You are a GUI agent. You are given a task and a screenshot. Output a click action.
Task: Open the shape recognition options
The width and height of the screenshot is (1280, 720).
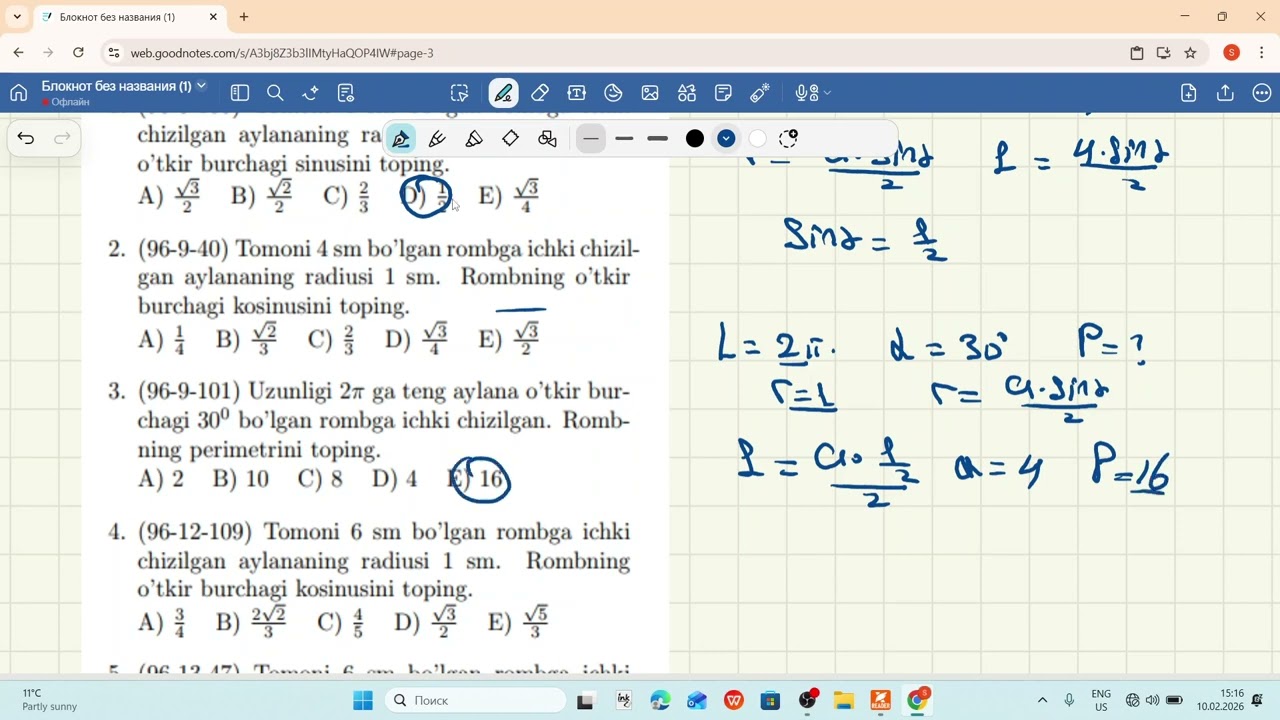[x=547, y=138]
